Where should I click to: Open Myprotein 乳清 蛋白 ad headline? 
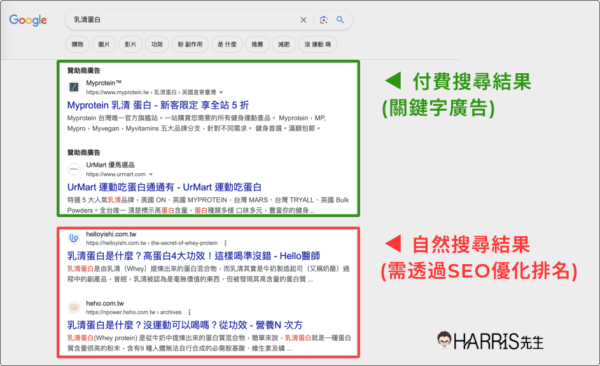click(158, 105)
